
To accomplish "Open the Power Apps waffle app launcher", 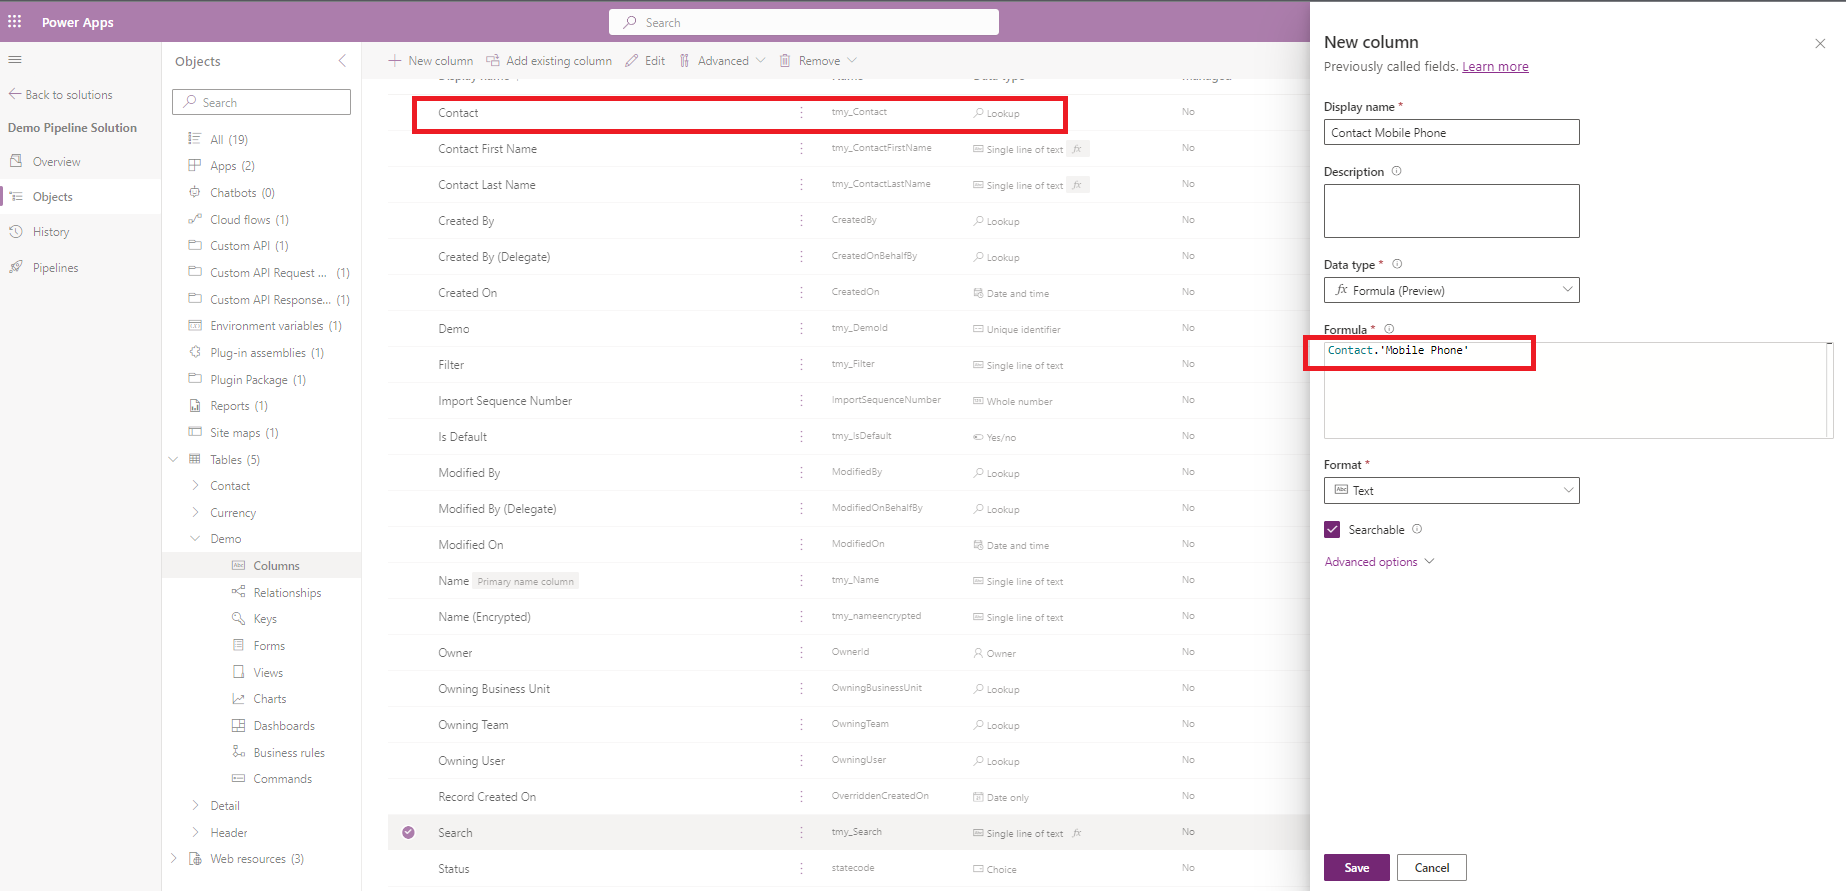I will tap(15, 21).
